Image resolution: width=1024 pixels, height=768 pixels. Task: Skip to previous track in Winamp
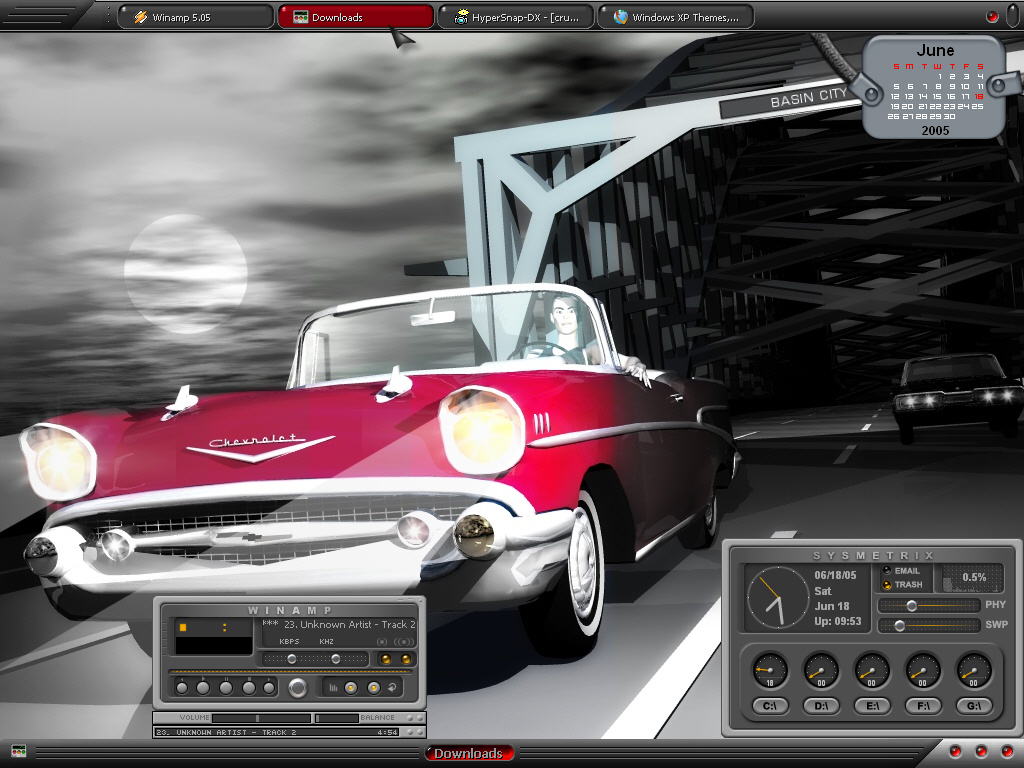tap(182, 688)
